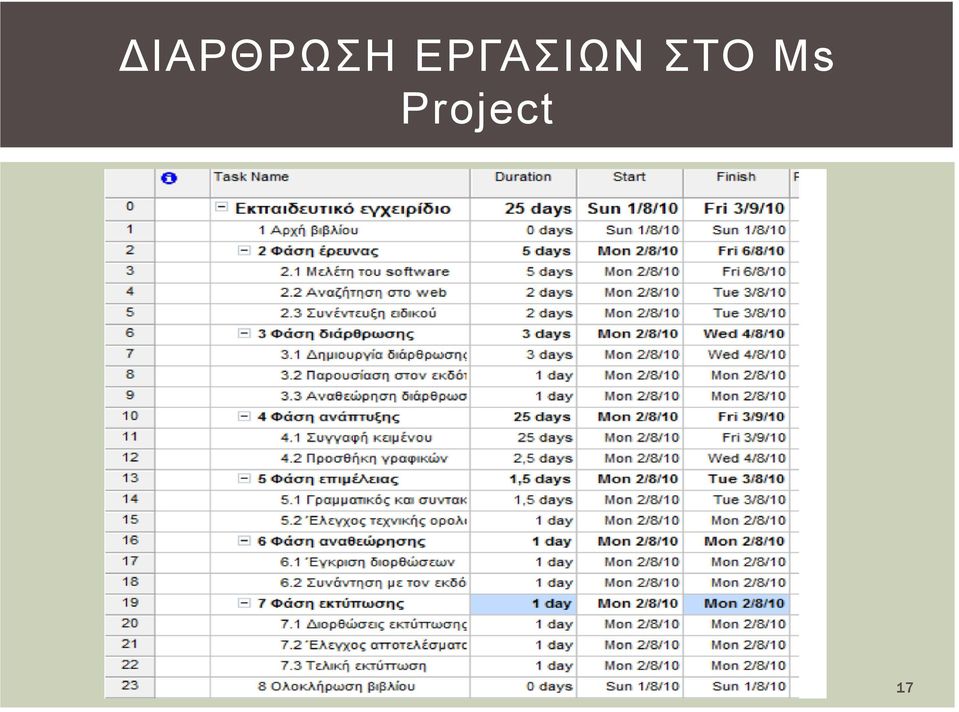Select the task 8 Ολοκλήρωση βιβλίου
The height and width of the screenshot is (712, 959).
336,686
